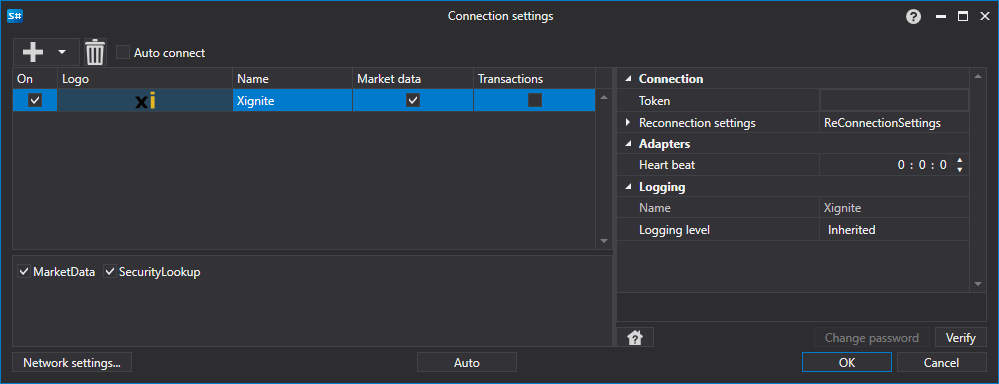Open help via question mark icon

point(914,17)
